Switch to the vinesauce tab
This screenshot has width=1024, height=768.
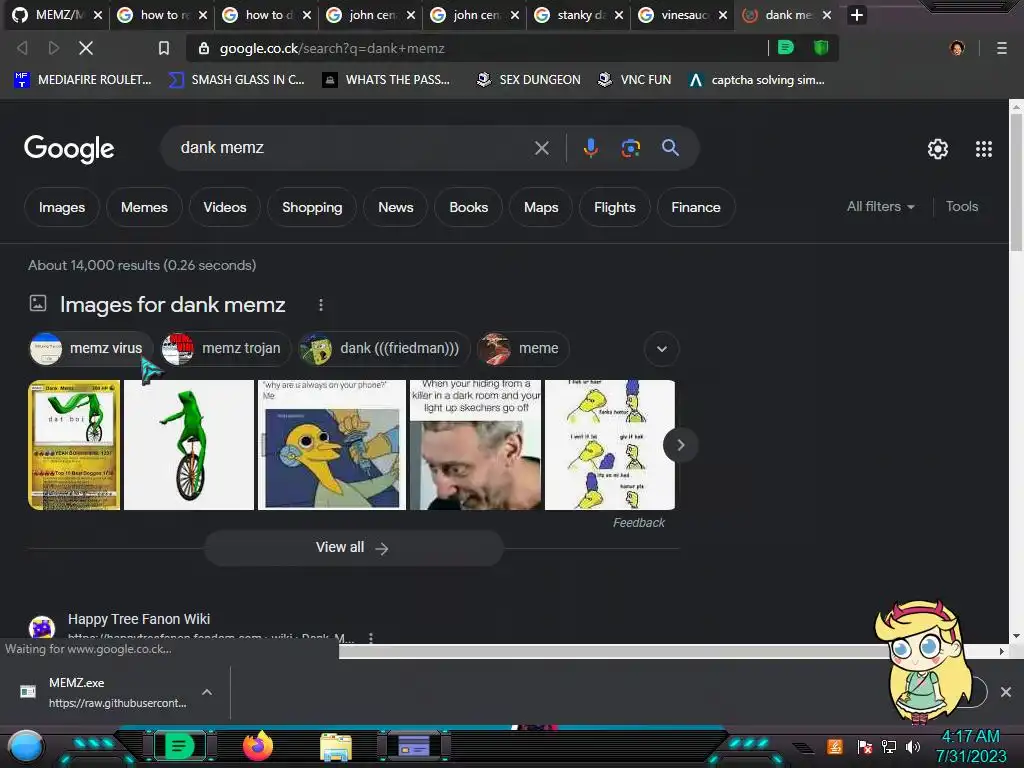(682, 15)
